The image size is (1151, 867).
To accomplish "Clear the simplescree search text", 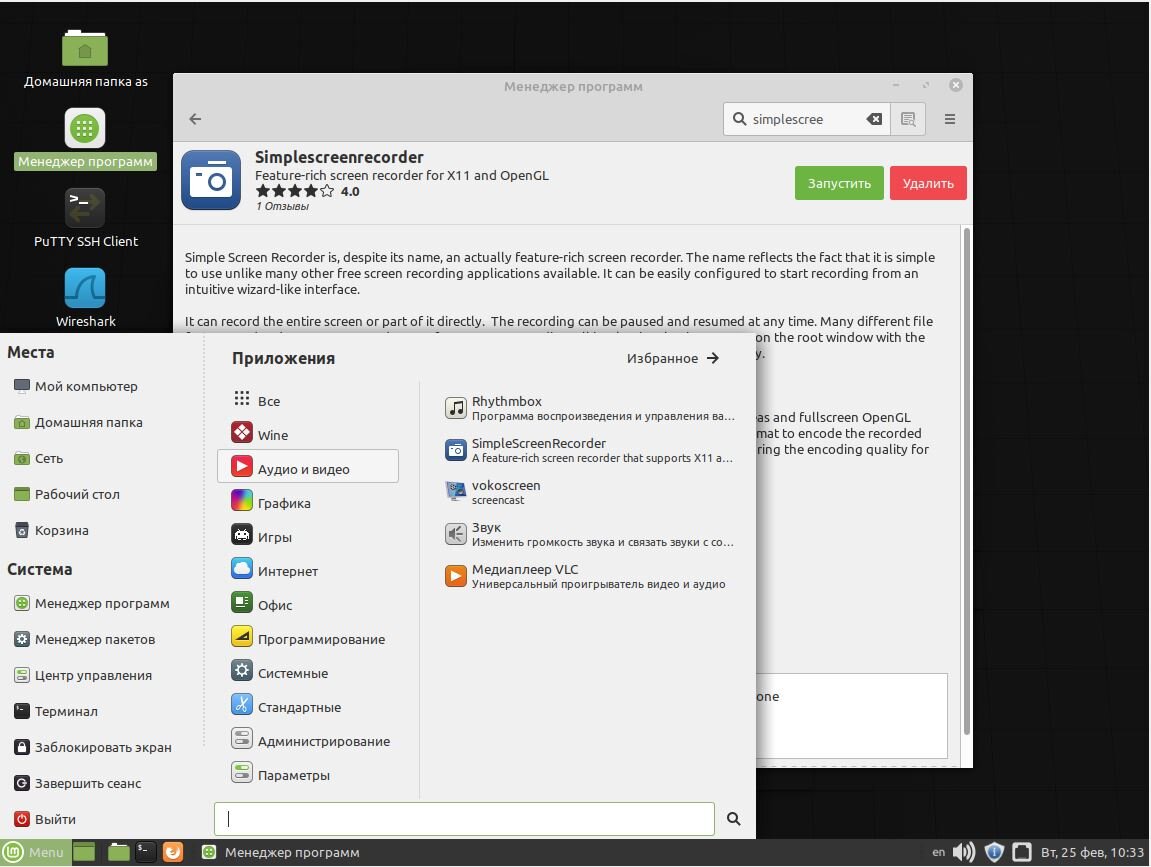I will click(x=874, y=119).
